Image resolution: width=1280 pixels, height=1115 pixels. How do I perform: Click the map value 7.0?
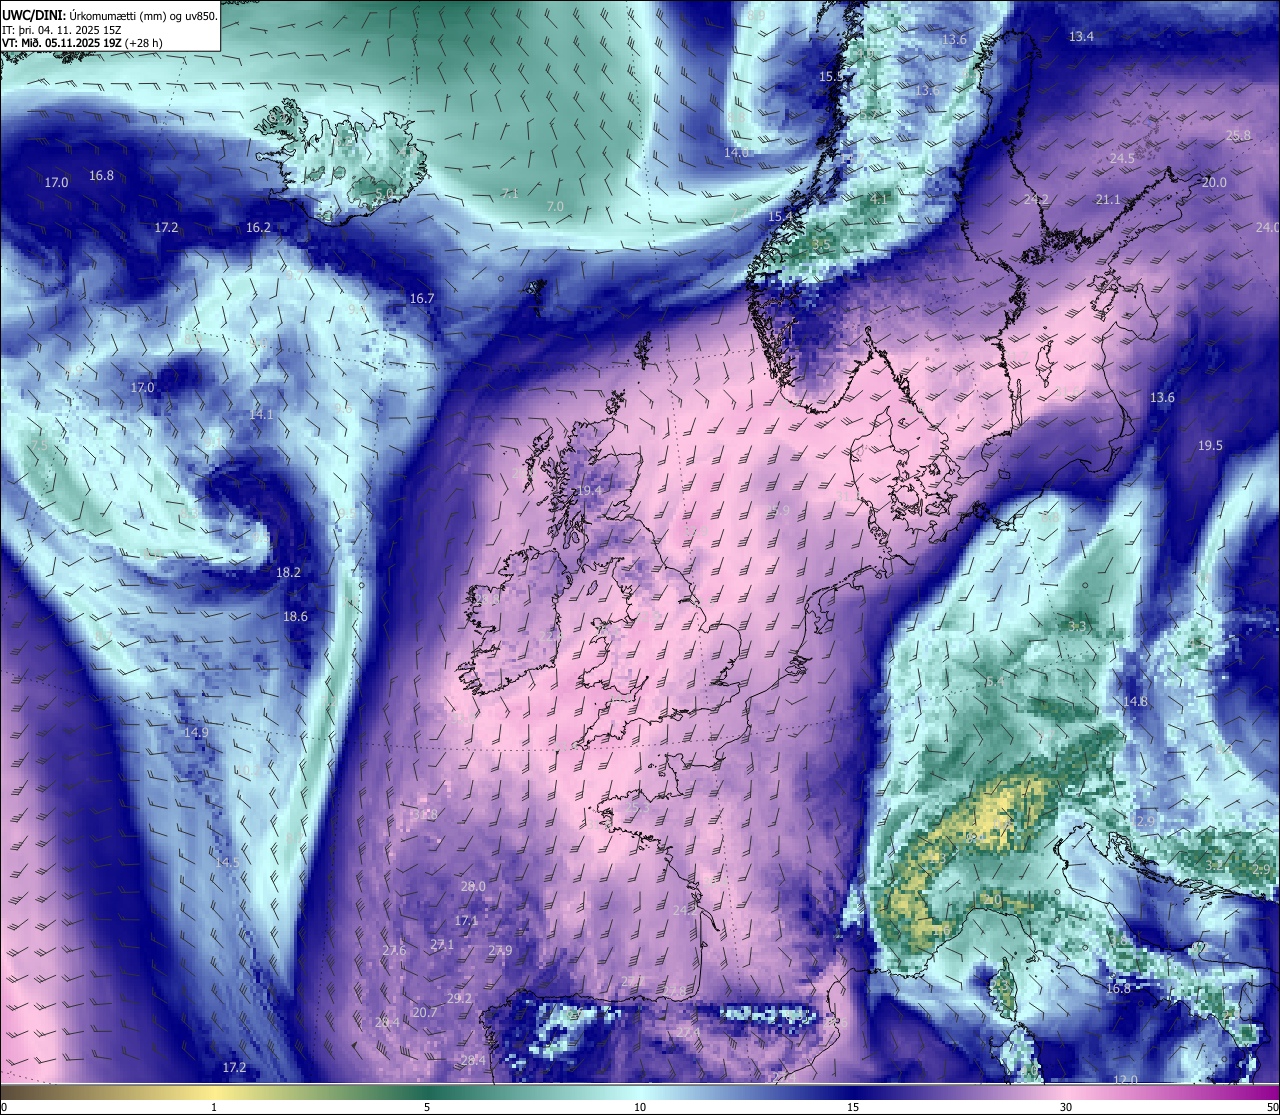(555, 207)
